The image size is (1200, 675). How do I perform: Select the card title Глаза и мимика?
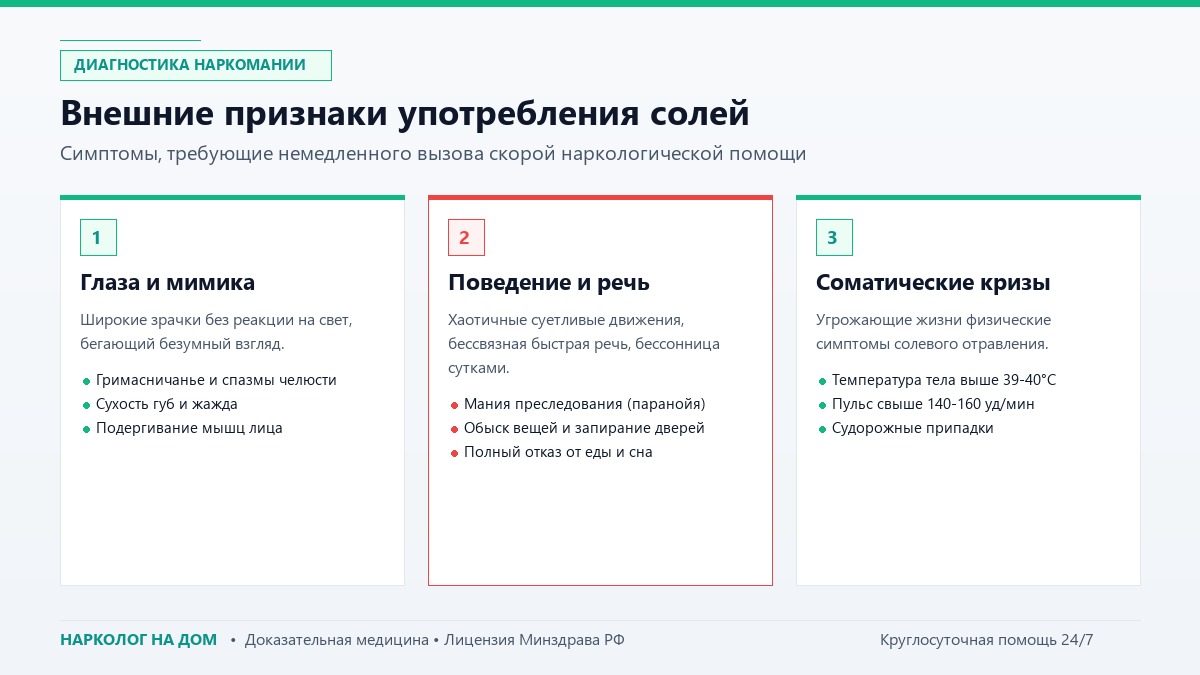168,283
